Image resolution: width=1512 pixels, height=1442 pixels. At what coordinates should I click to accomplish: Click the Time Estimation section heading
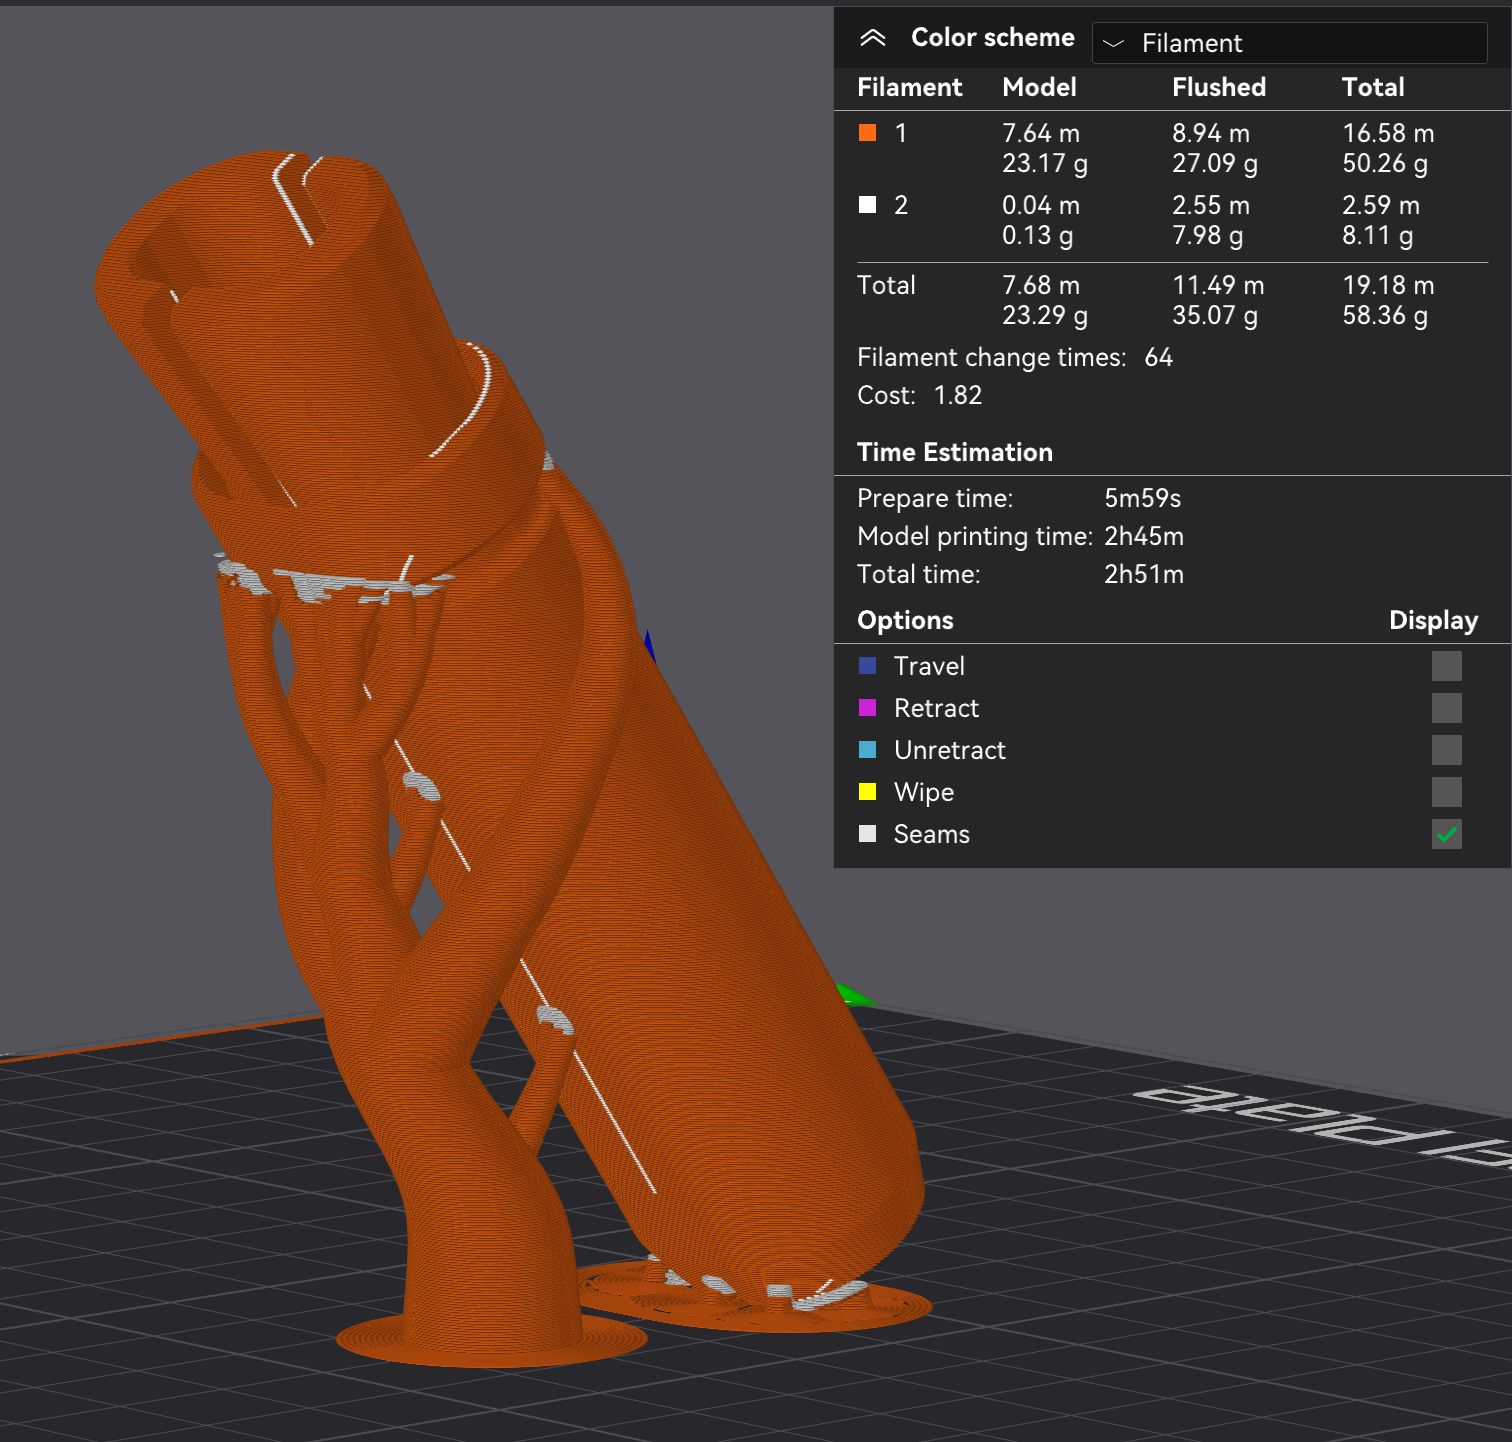coord(955,452)
